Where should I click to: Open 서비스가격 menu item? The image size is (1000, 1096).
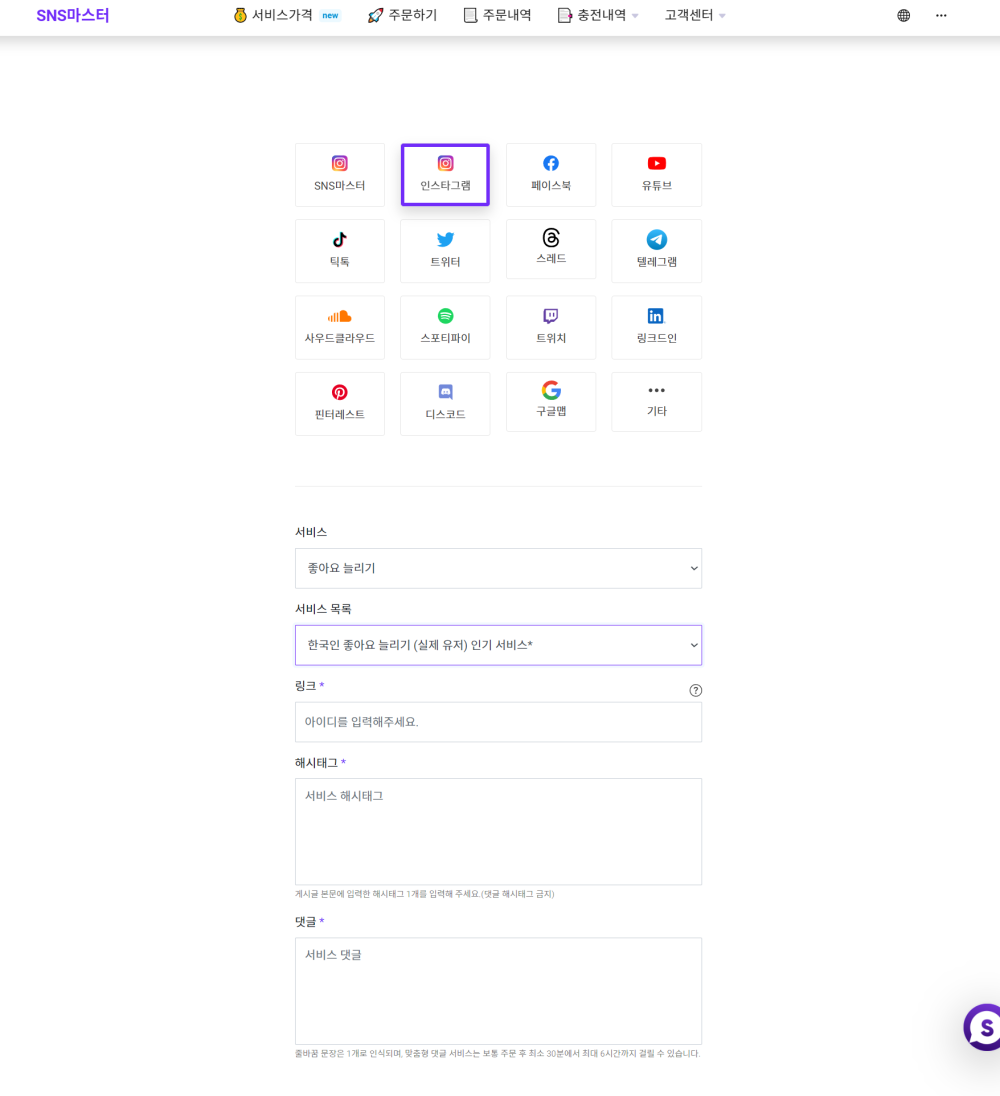pos(287,15)
